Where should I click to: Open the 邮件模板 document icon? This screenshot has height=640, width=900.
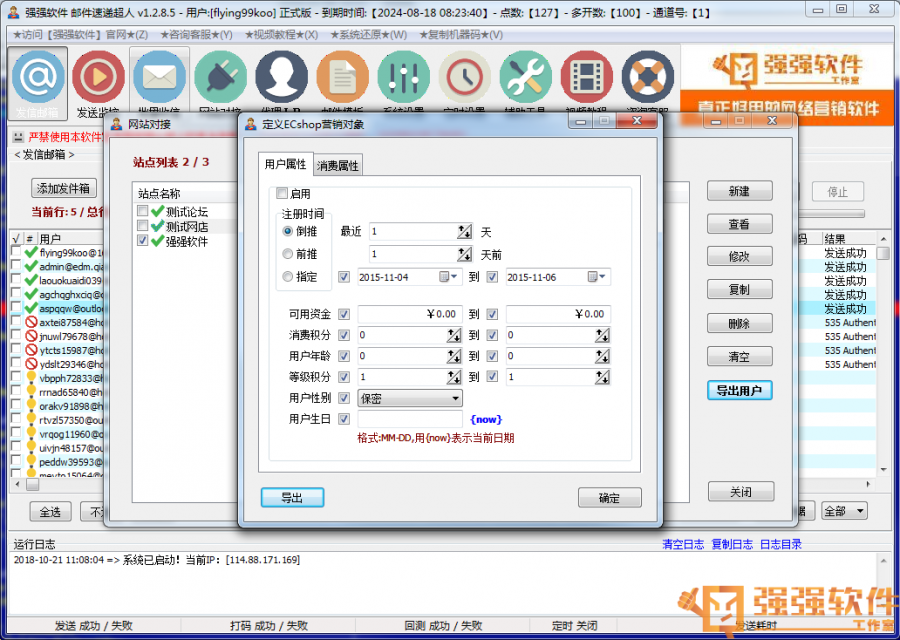tap(343, 77)
